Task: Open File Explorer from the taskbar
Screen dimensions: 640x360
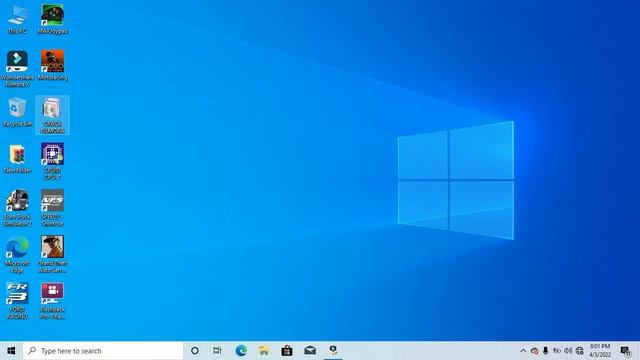Action: pos(264,351)
